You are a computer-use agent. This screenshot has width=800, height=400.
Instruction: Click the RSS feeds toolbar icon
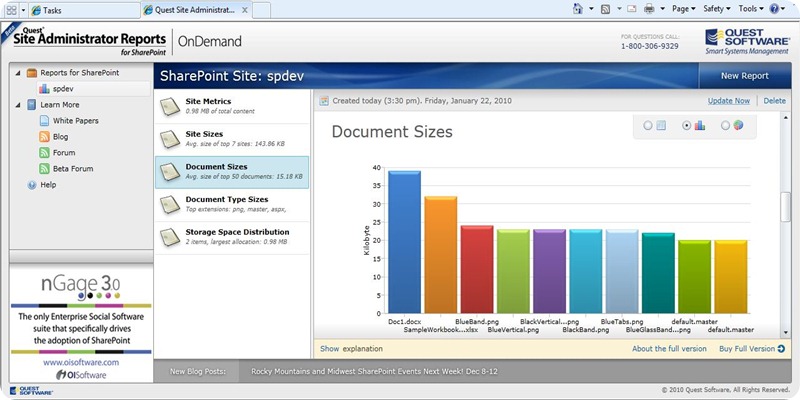(x=605, y=9)
